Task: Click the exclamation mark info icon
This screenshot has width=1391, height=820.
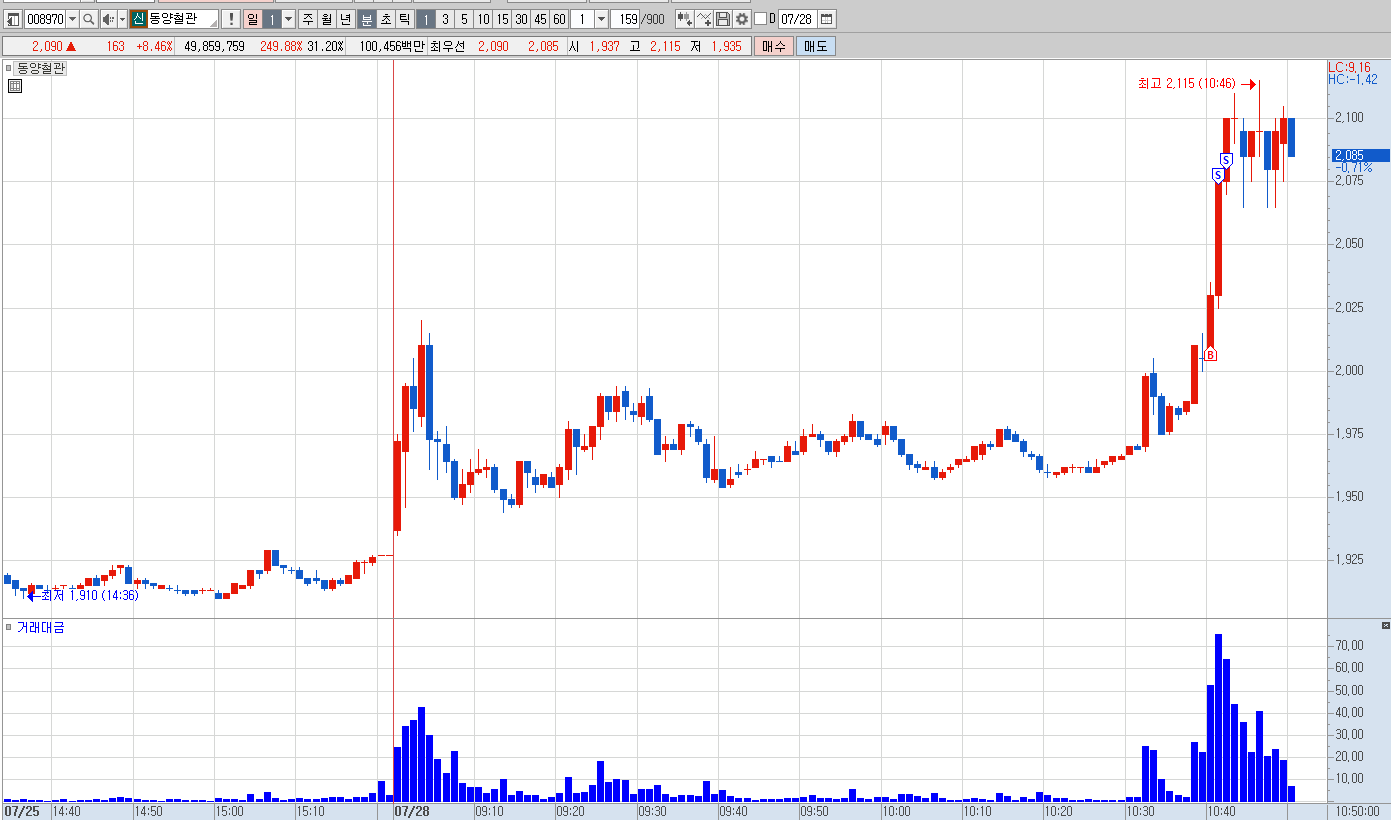Action: coord(231,19)
